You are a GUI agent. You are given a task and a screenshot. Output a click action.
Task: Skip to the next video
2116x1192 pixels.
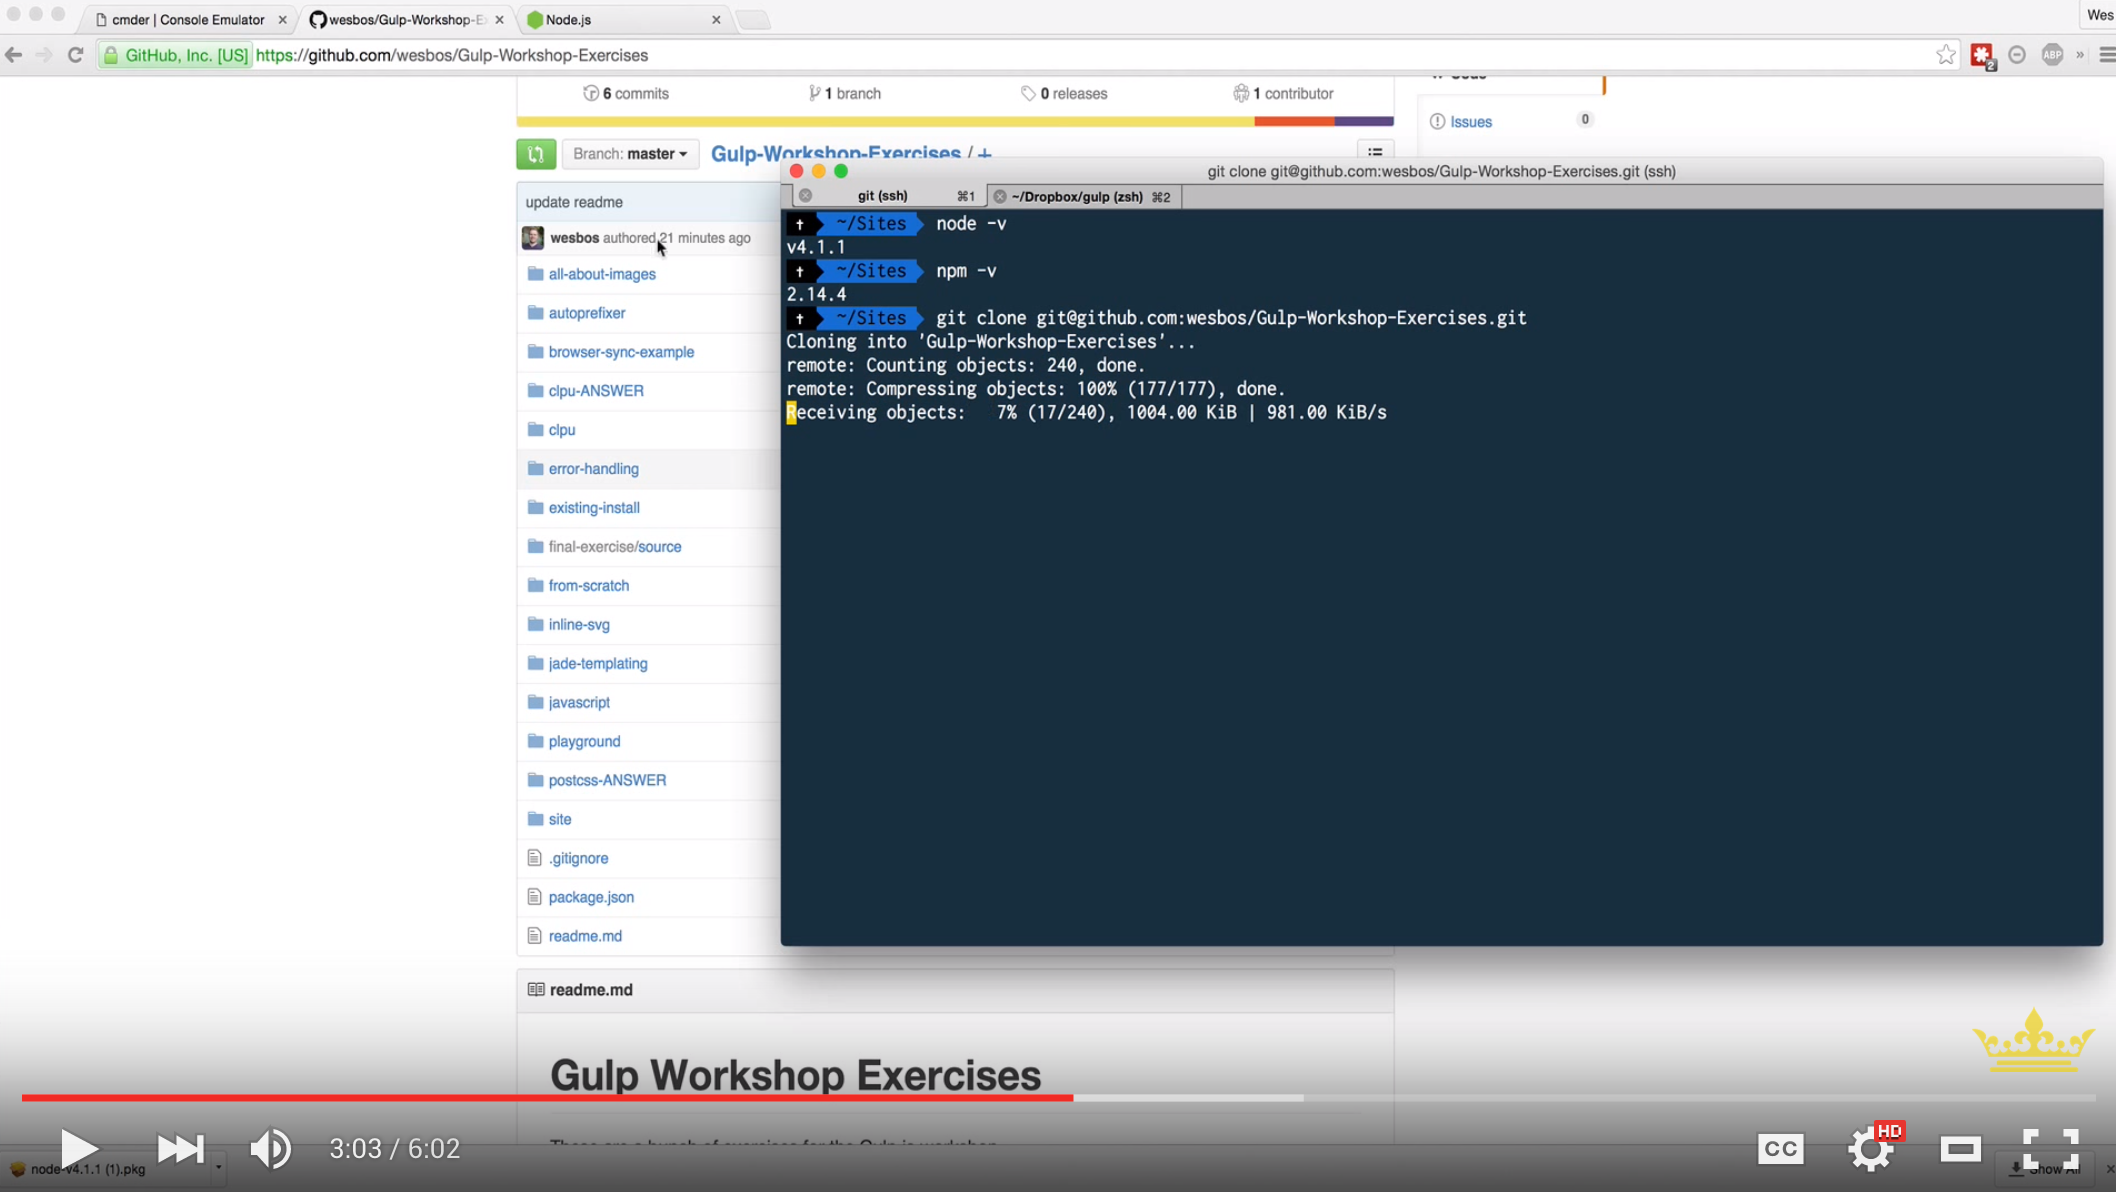[181, 1148]
